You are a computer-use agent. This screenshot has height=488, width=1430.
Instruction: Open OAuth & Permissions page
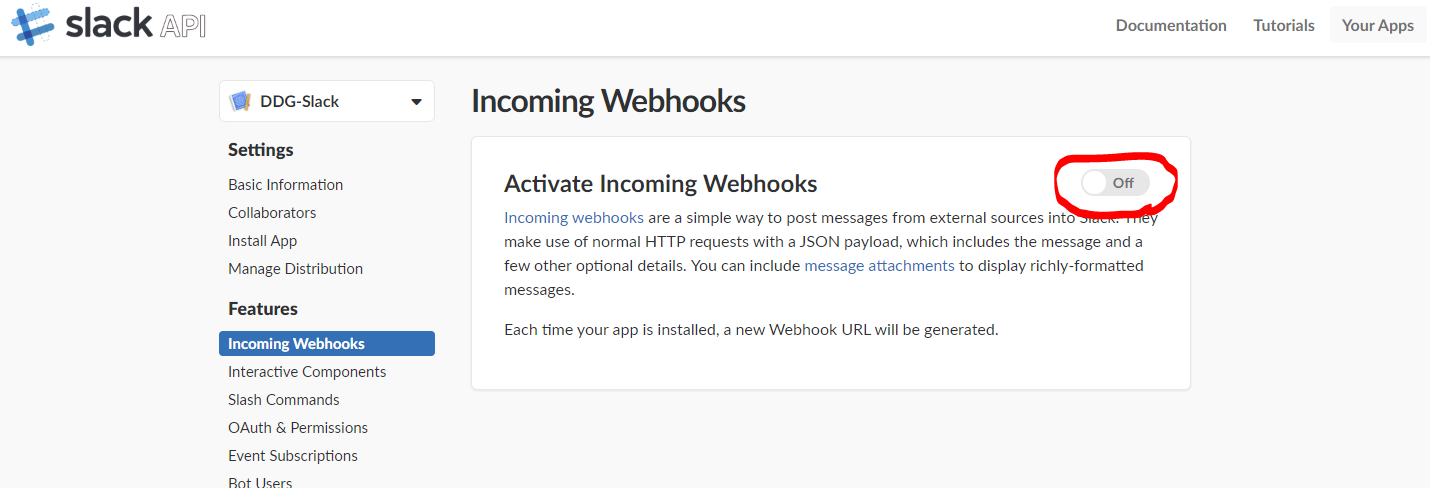(x=298, y=427)
